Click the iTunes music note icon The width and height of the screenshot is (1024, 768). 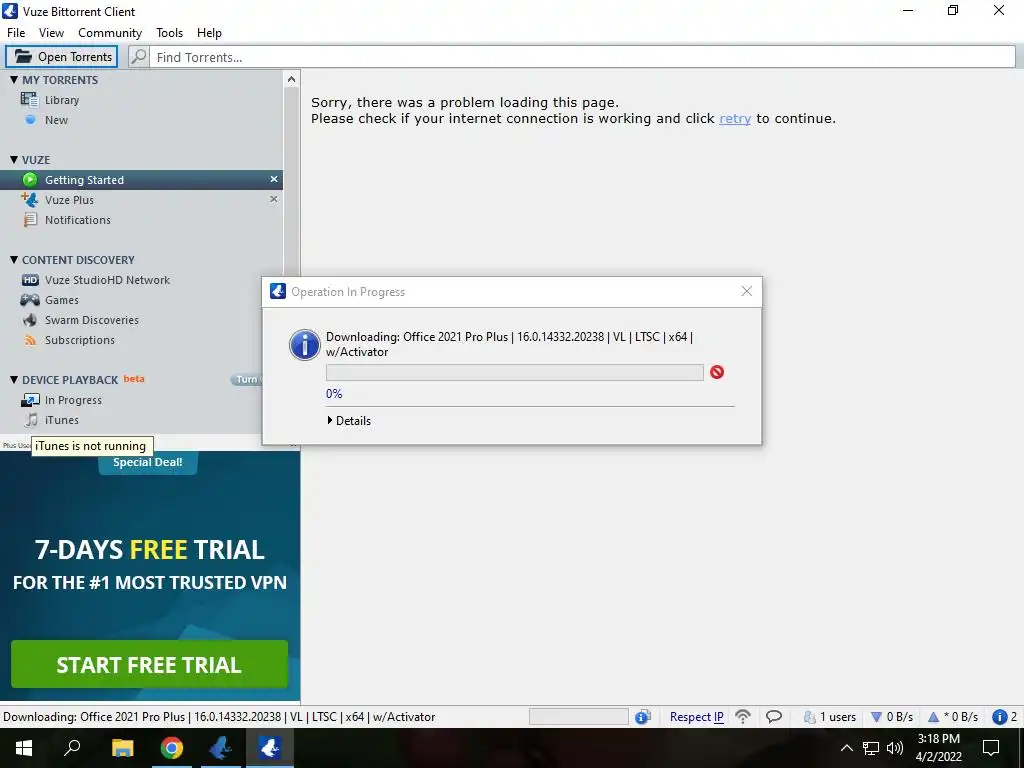(x=30, y=420)
